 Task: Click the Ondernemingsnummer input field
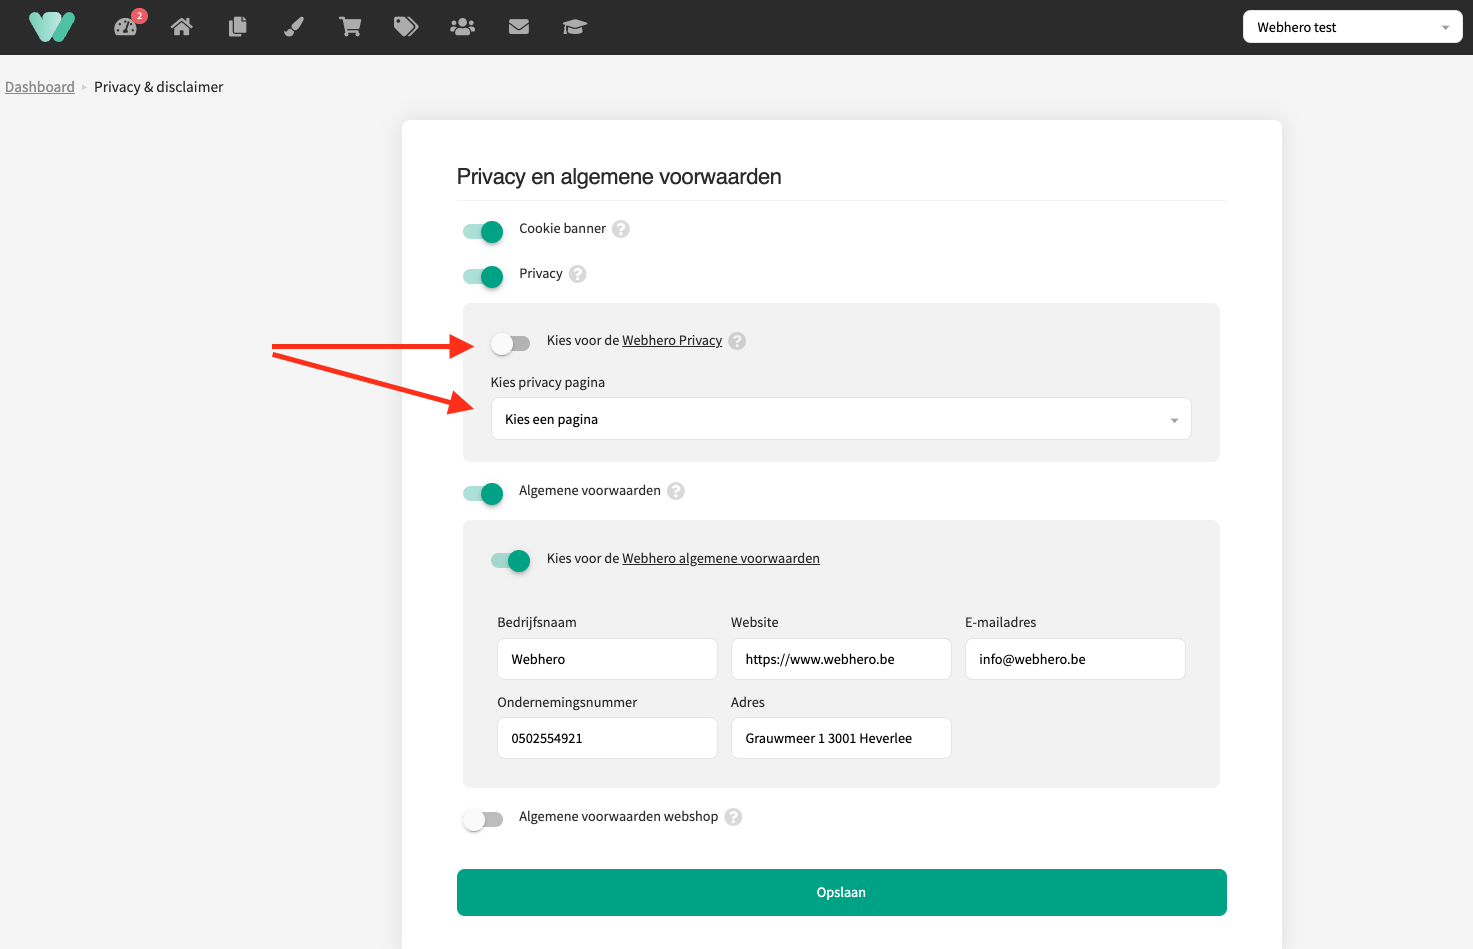pos(607,738)
